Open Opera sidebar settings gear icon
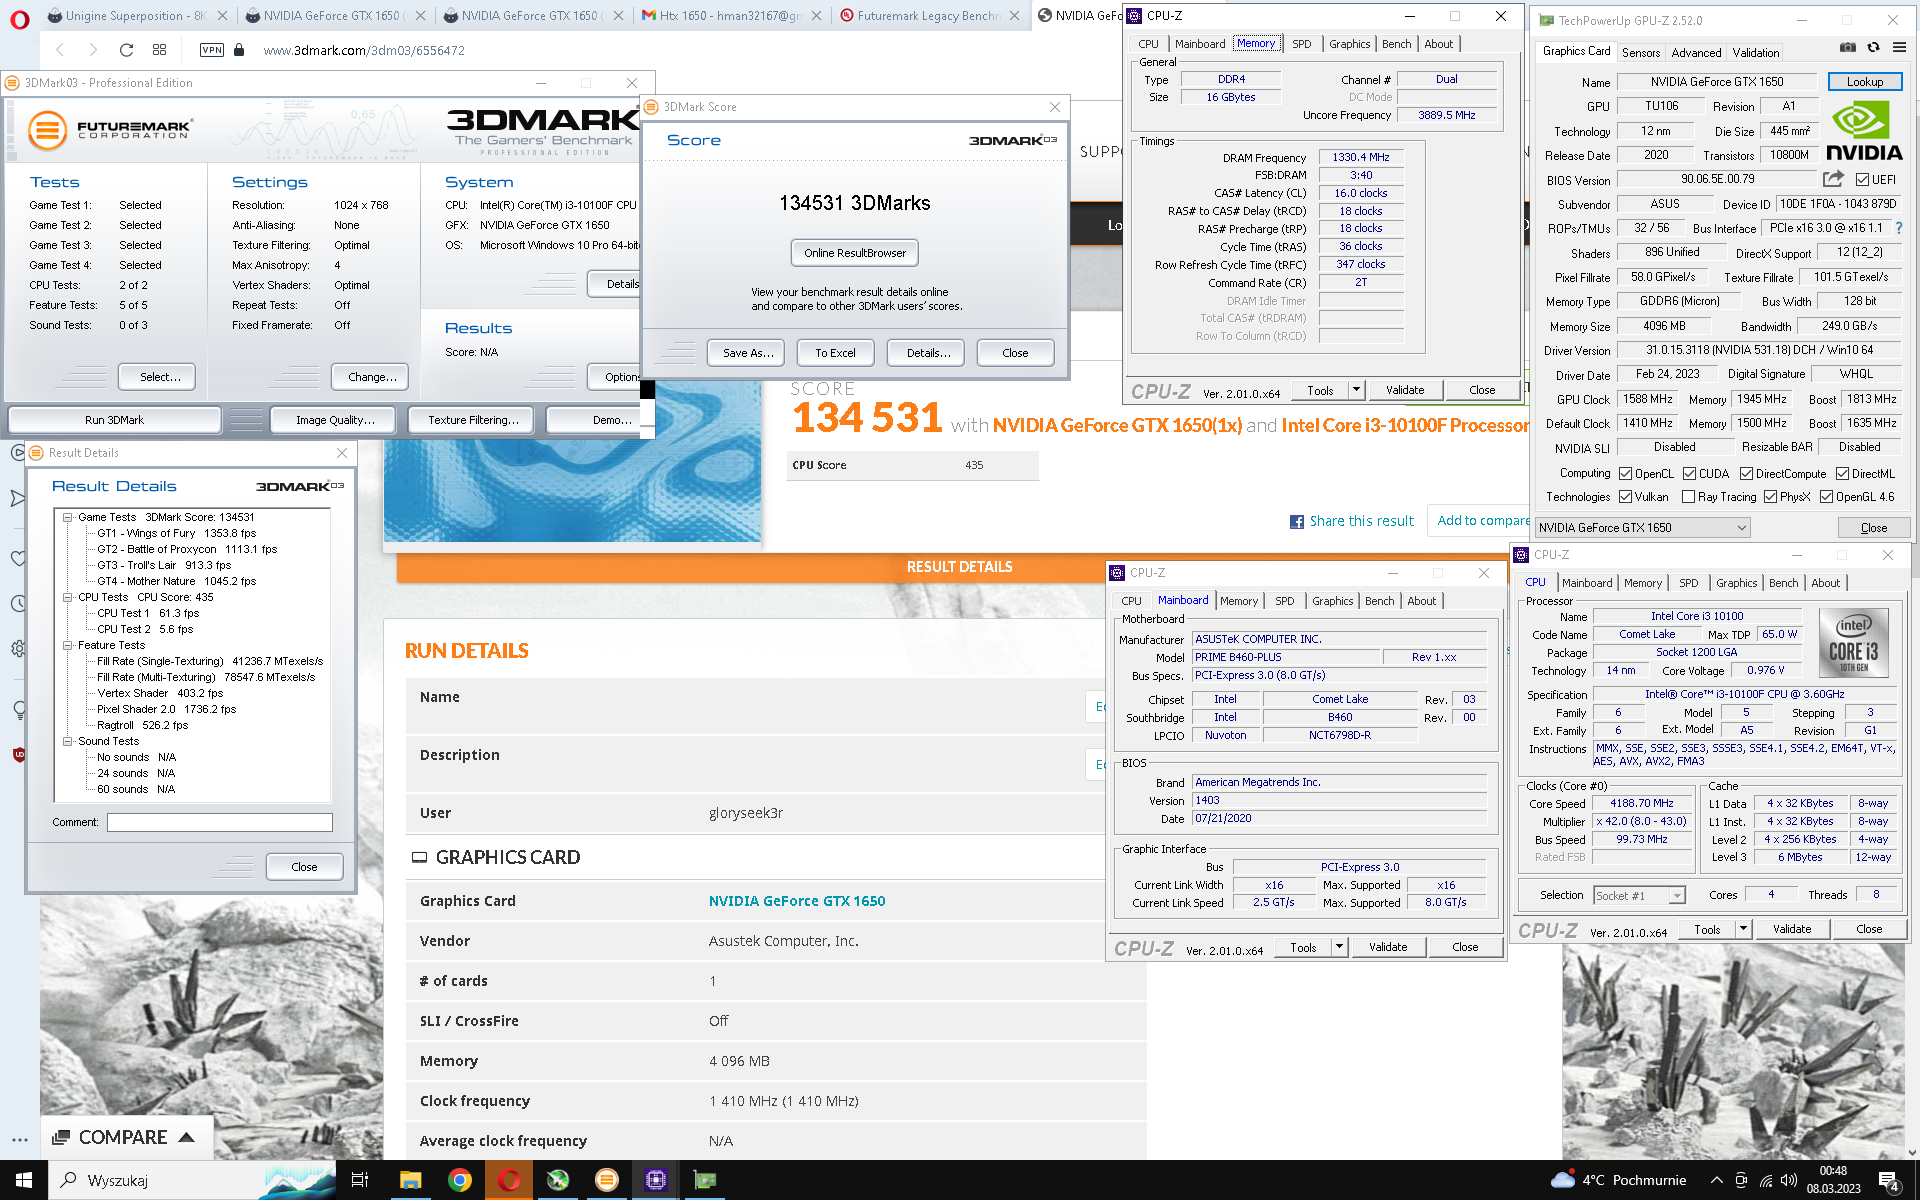 [x=18, y=648]
